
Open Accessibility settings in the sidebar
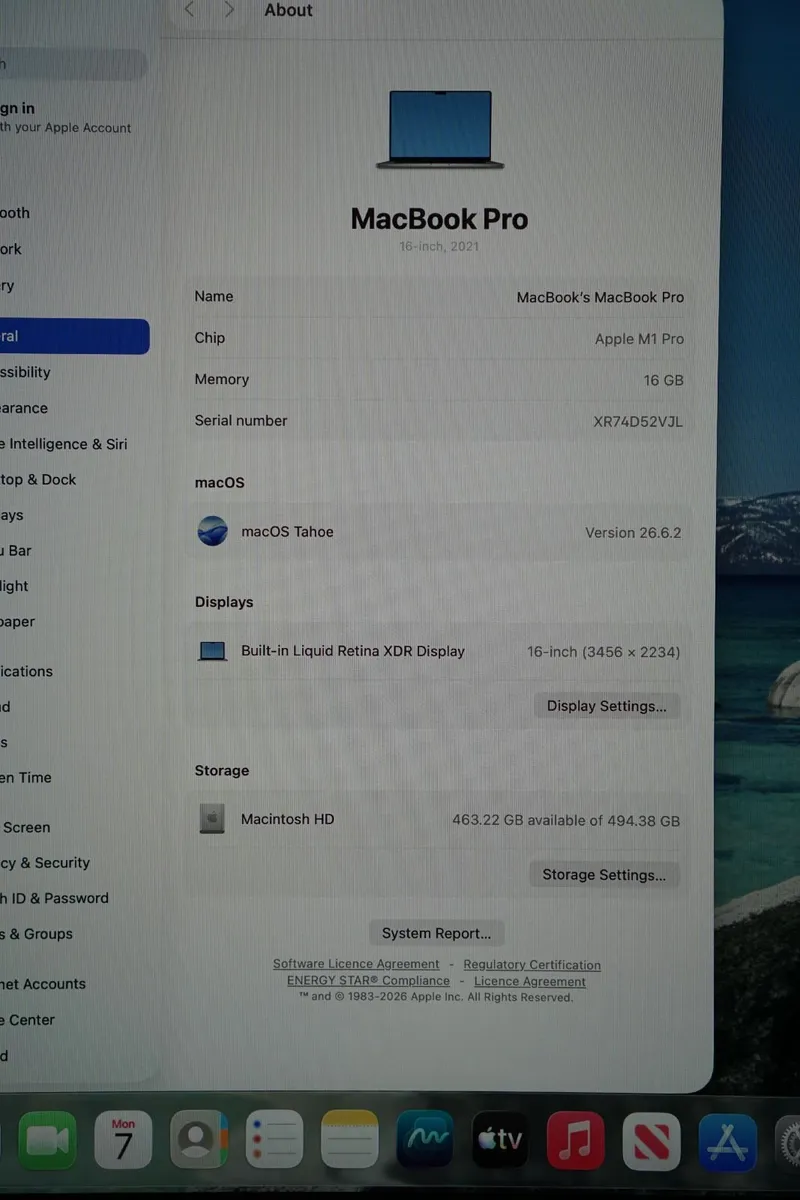(x=26, y=372)
